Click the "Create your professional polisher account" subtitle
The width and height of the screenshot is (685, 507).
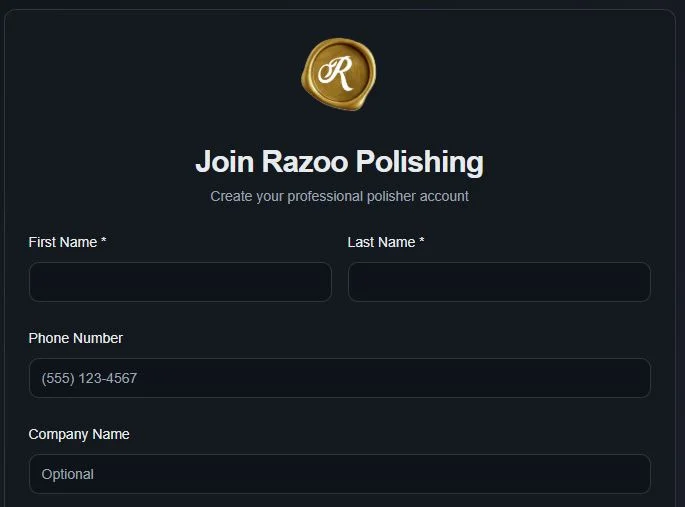pos(339,196)
